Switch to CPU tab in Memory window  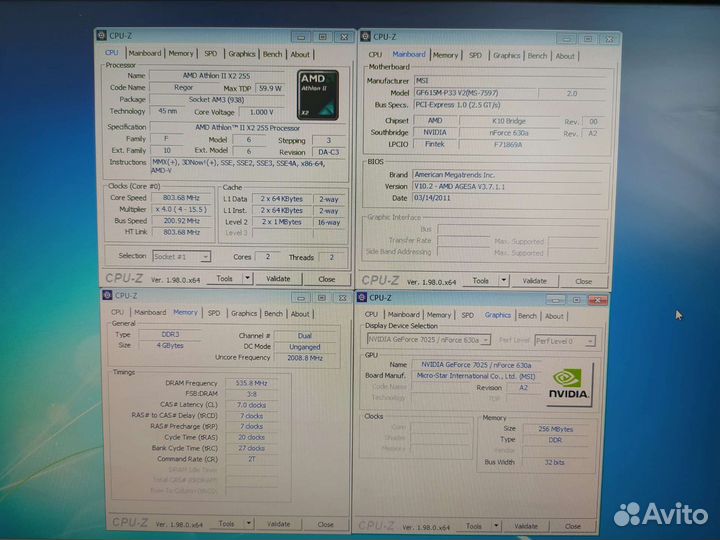click(117, 312)
